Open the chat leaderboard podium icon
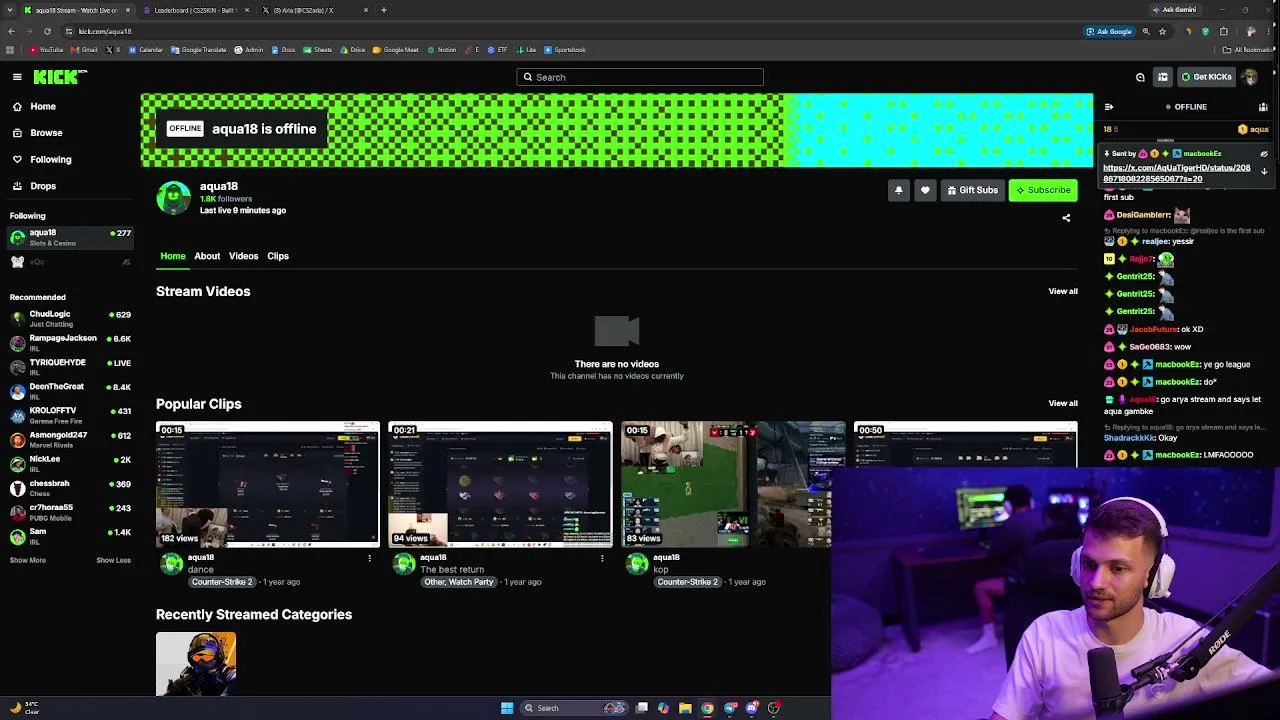The image size is (1280, 720). [x=1263, y=107]
